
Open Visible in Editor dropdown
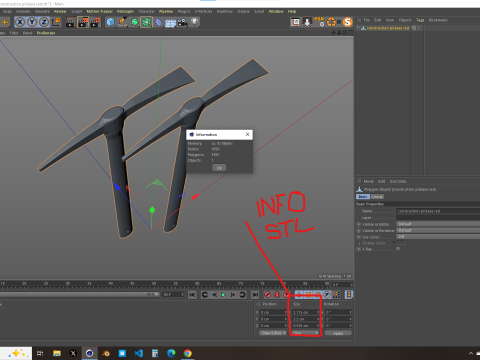pyautogui.click(x=438, y=224)
